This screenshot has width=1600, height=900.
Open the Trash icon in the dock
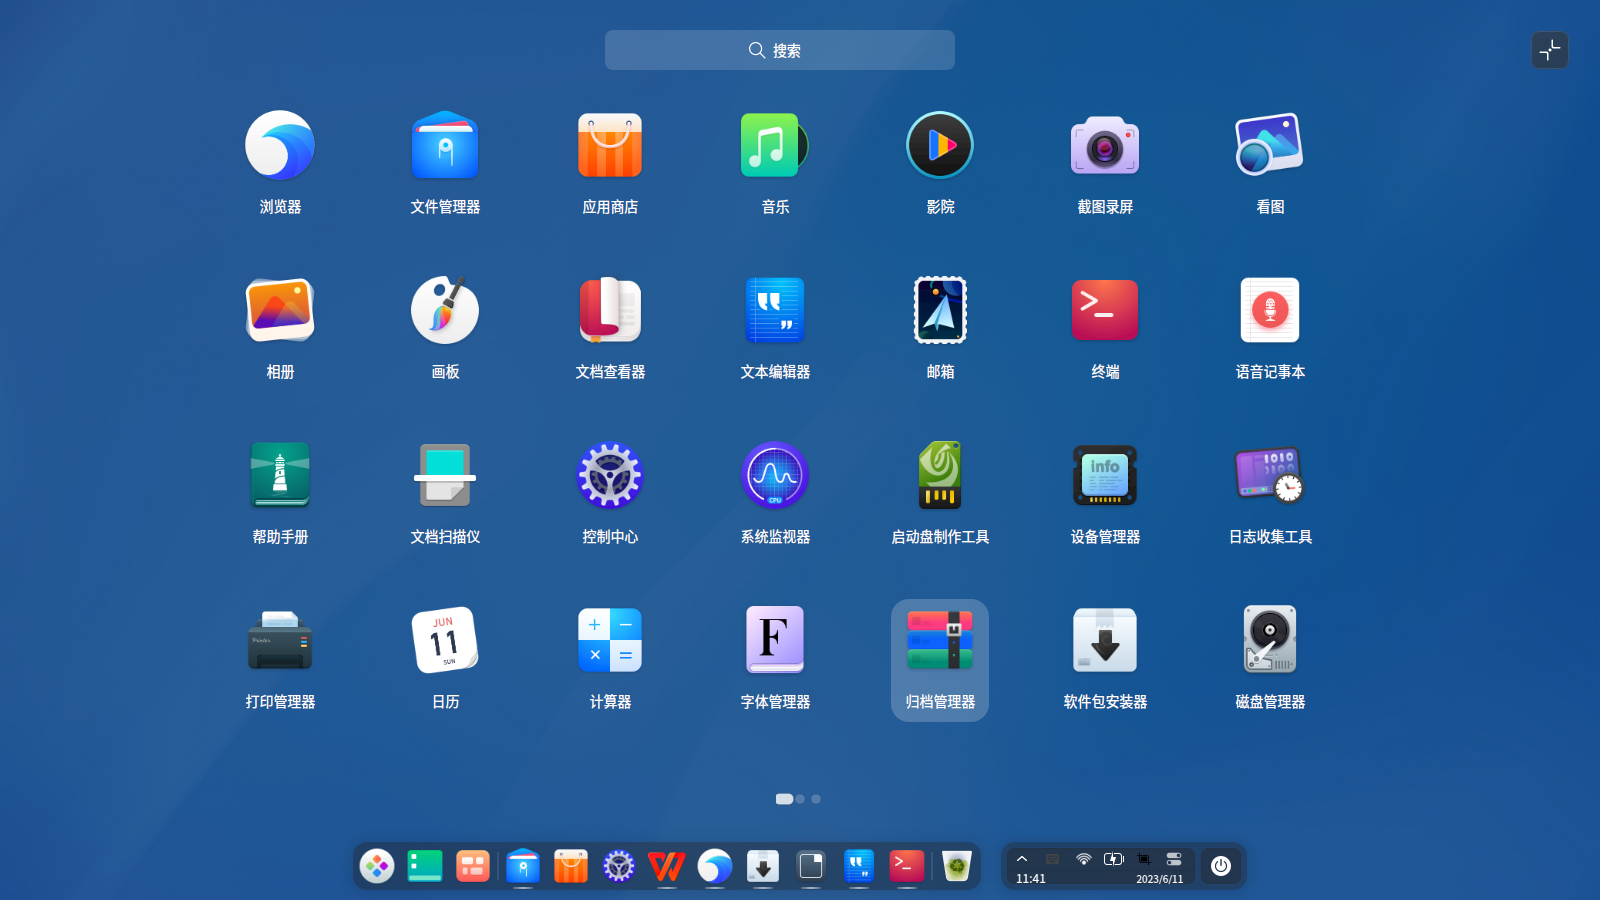[x=954, y=867]
